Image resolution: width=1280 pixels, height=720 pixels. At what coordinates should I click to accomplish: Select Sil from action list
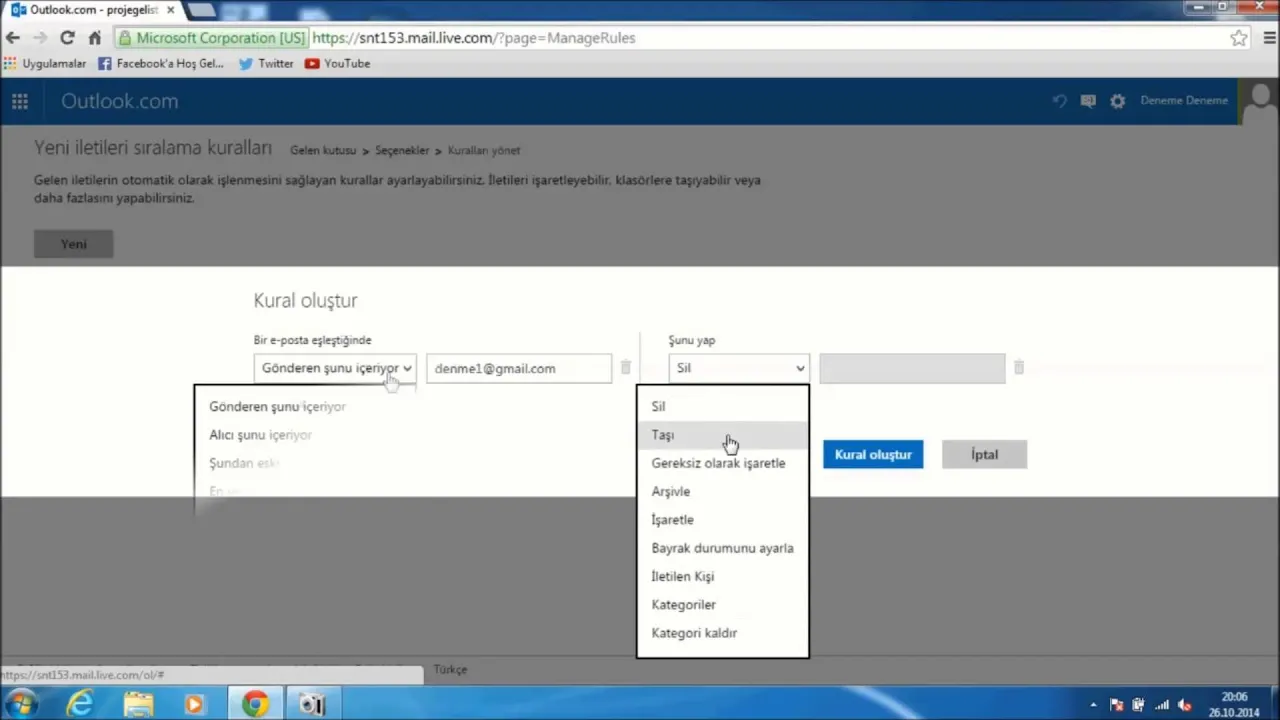(722, 406)
